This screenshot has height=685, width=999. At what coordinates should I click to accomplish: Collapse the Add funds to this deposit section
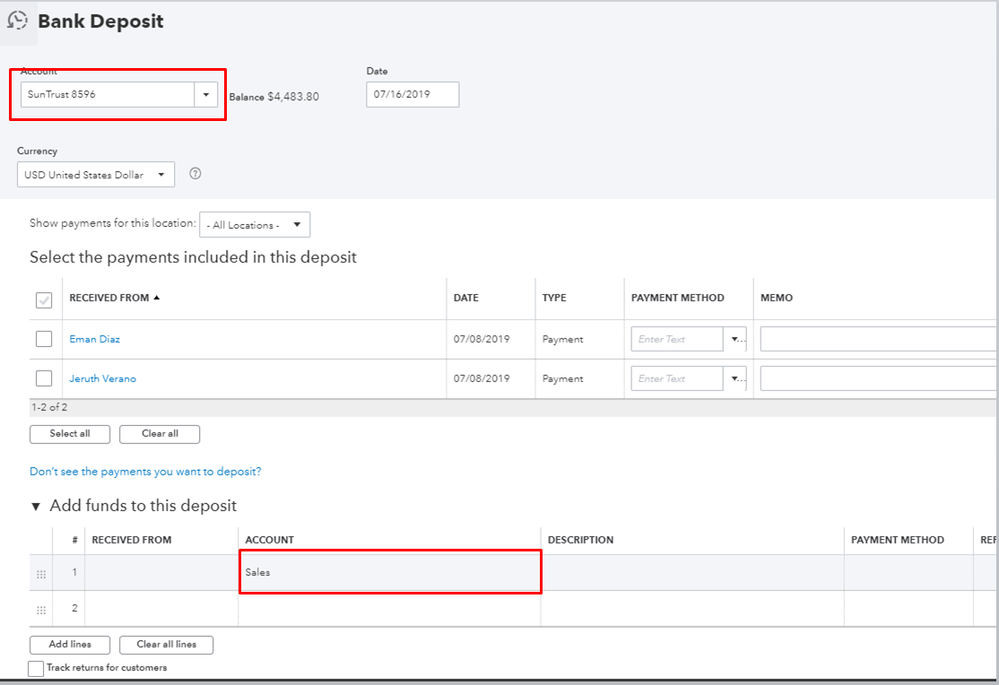pyautogui.click(x=37, y=506)
